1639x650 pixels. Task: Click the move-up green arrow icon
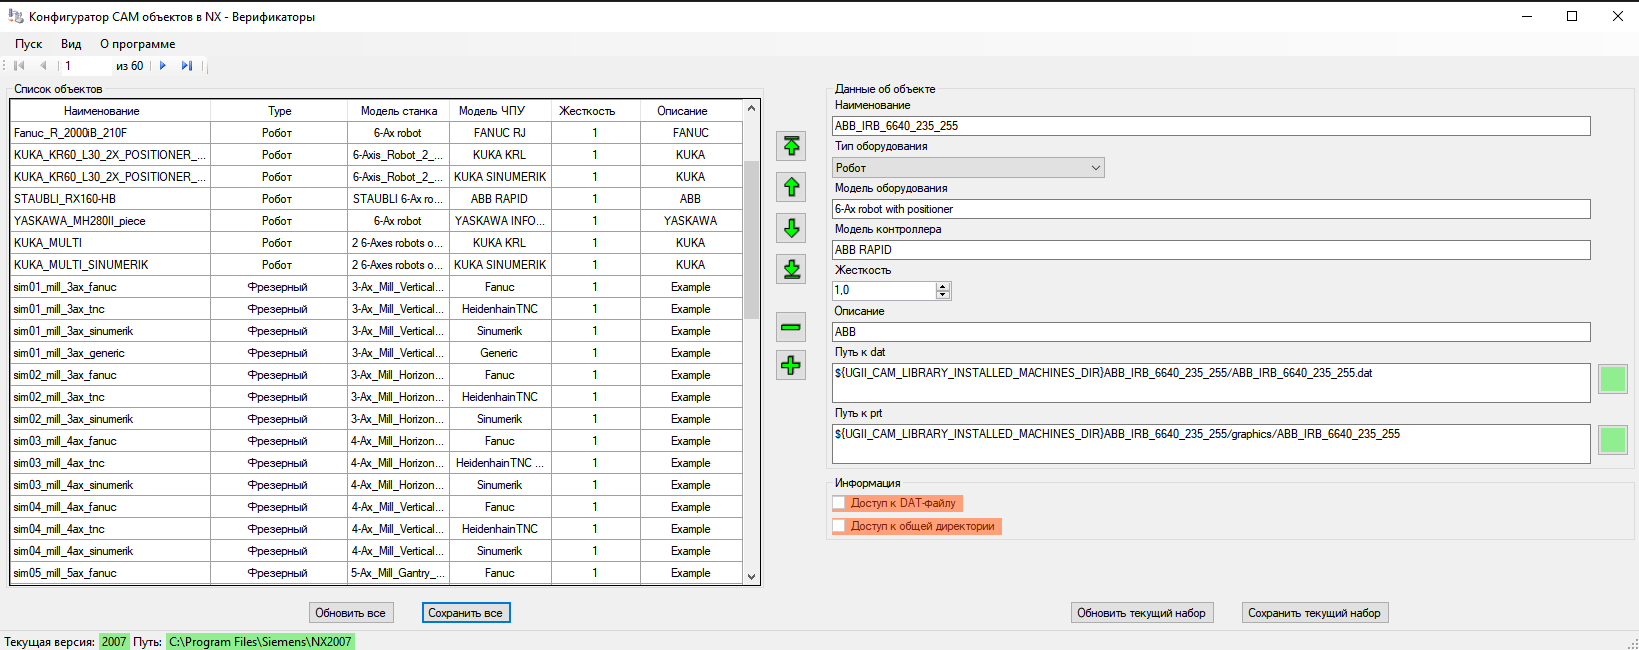tap(791, 187)
